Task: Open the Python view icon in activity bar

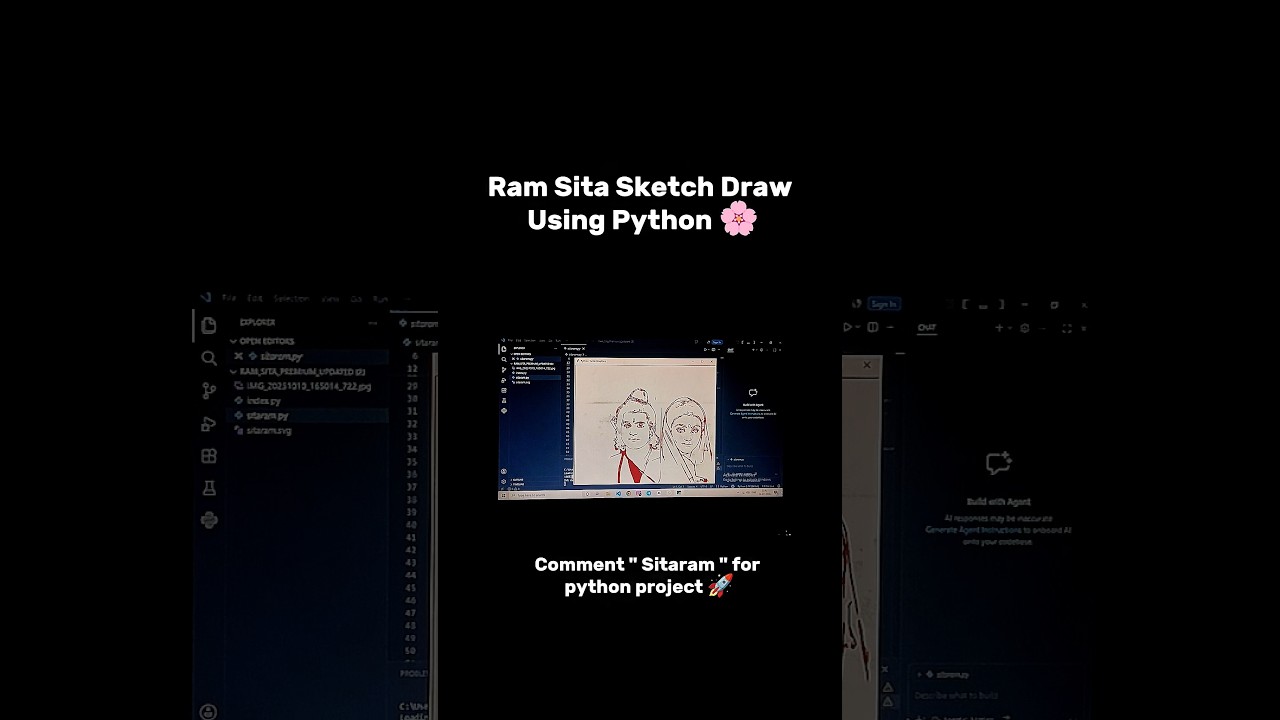Action: tap(208, 520)
